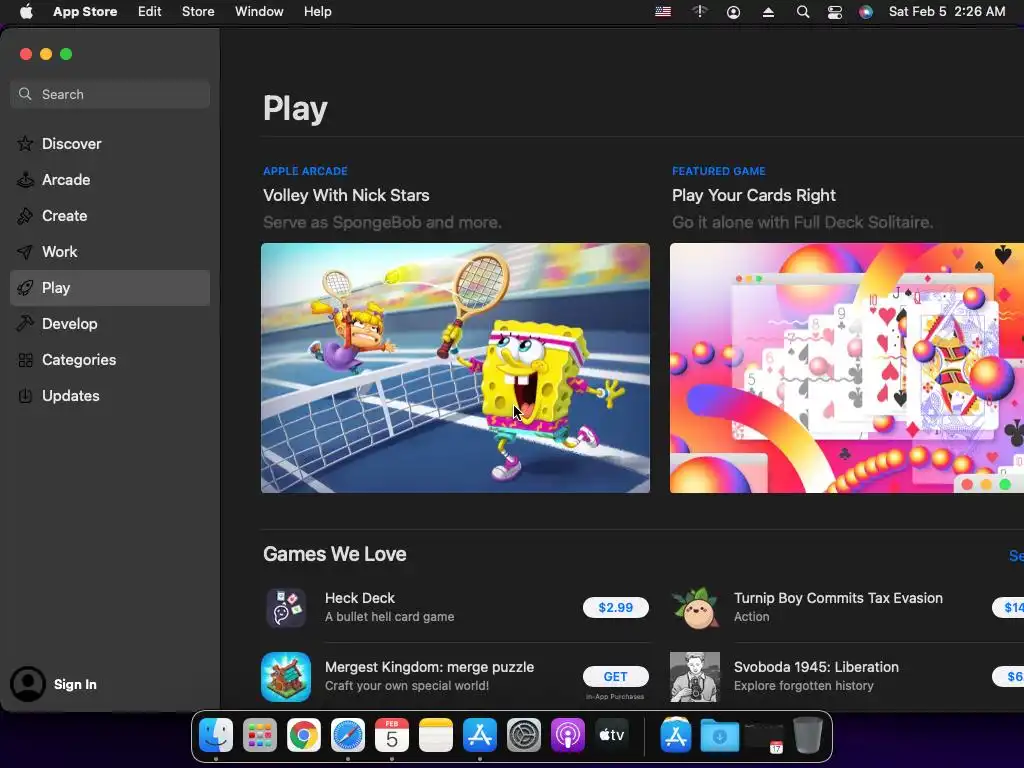Click the date and time in menu bar
Image resolution: width=1024 pixels, height=768 pixels.
(x=947, y=12)
